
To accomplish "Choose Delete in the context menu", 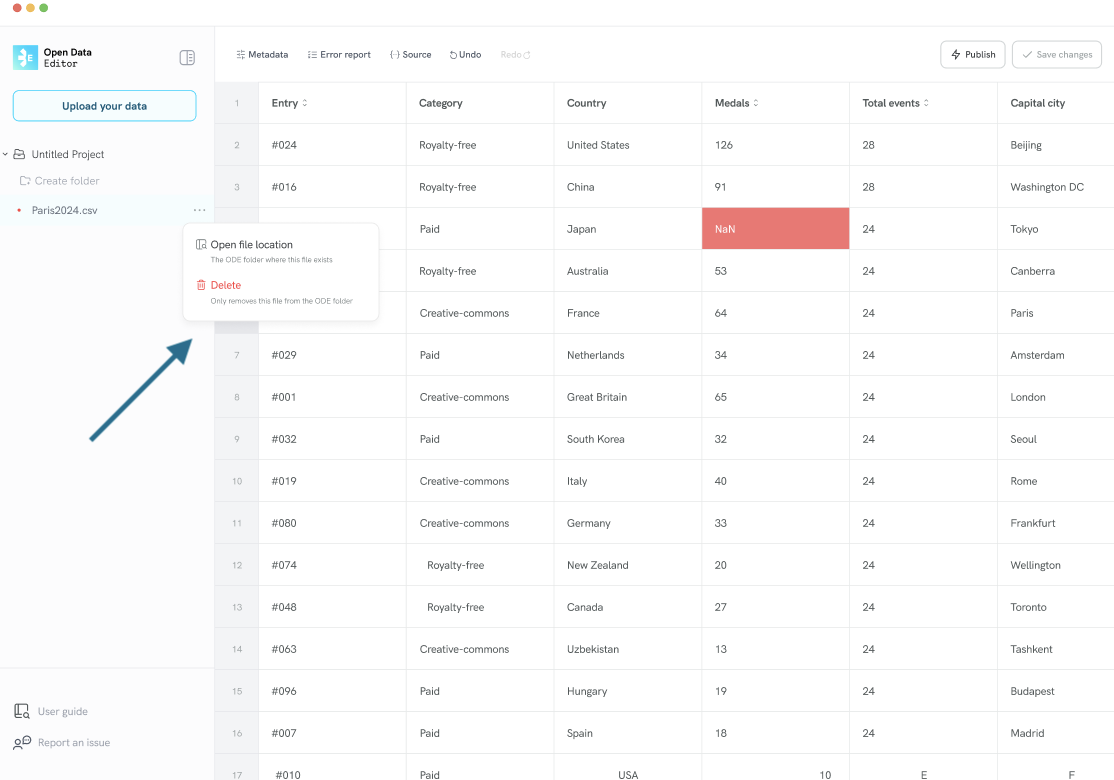I will click(x=224, y=285).
